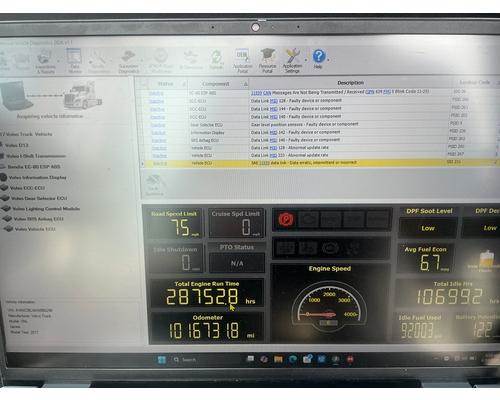The width and height of the screenshot is (500, 400).
Task: Open Application Settings wrench icon
Action: [292, 61]
